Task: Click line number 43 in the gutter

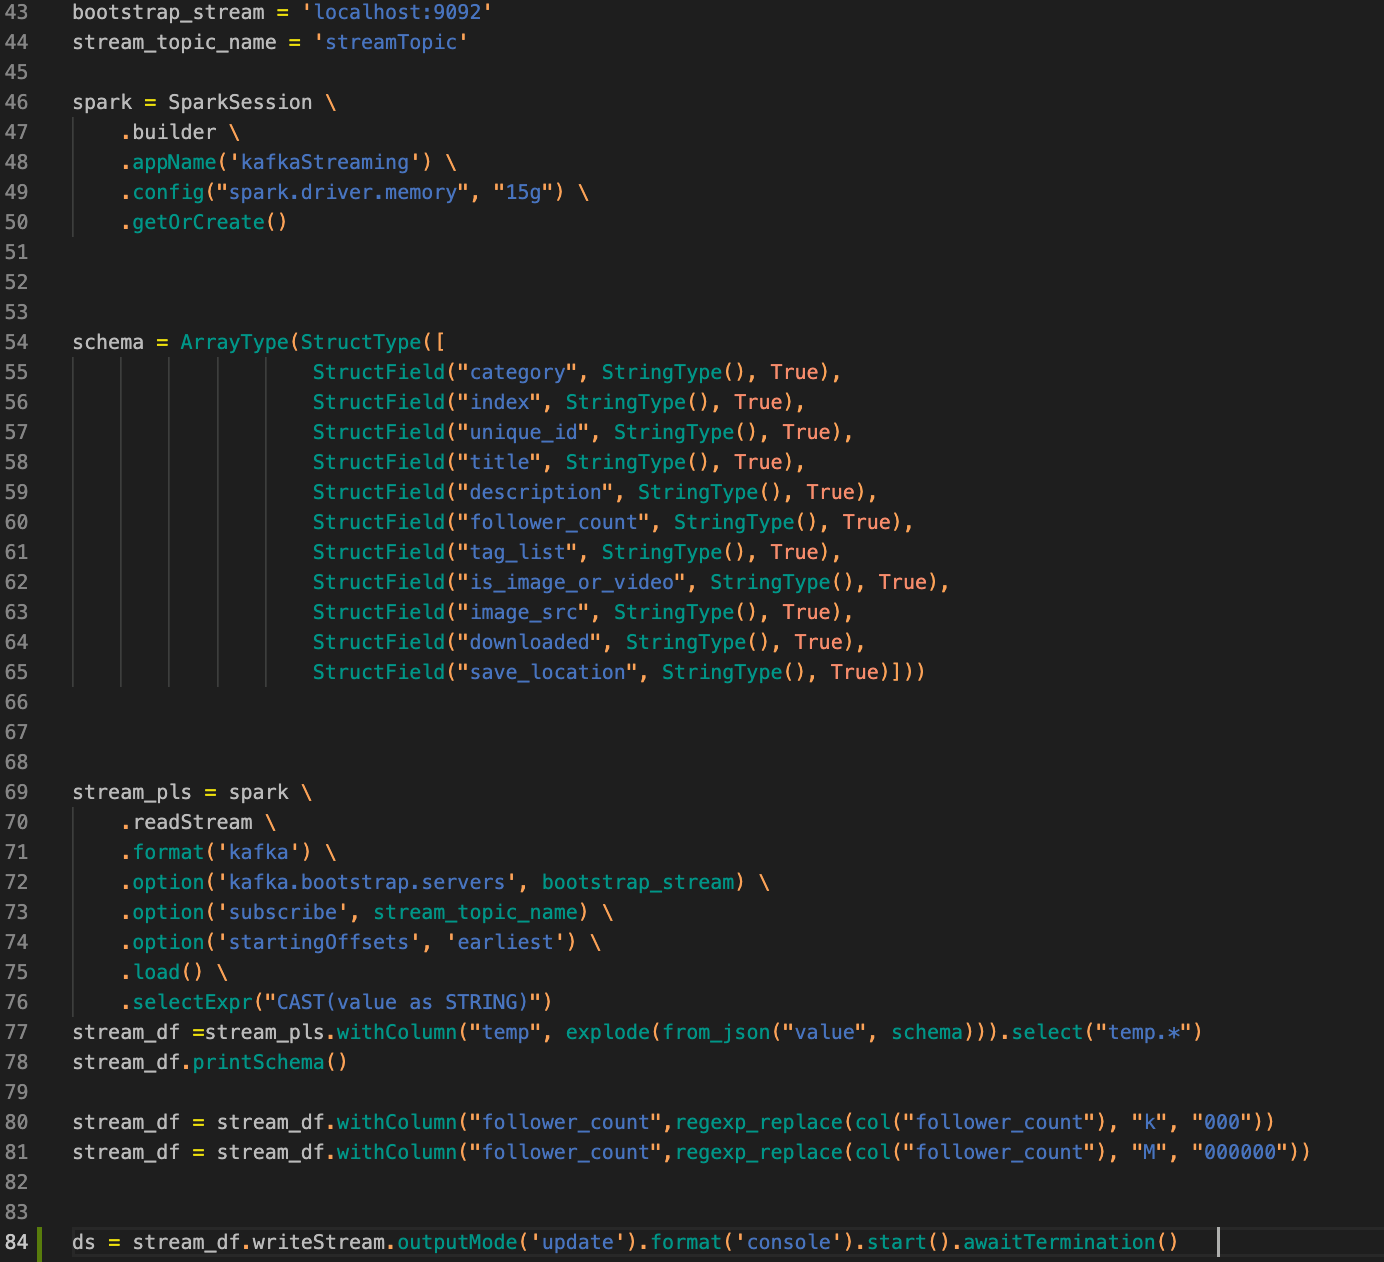Action: click(17, 12)
